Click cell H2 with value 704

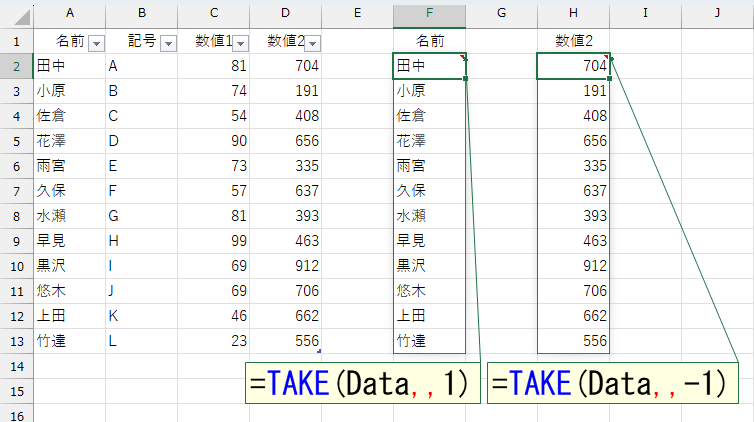[573, 66]
